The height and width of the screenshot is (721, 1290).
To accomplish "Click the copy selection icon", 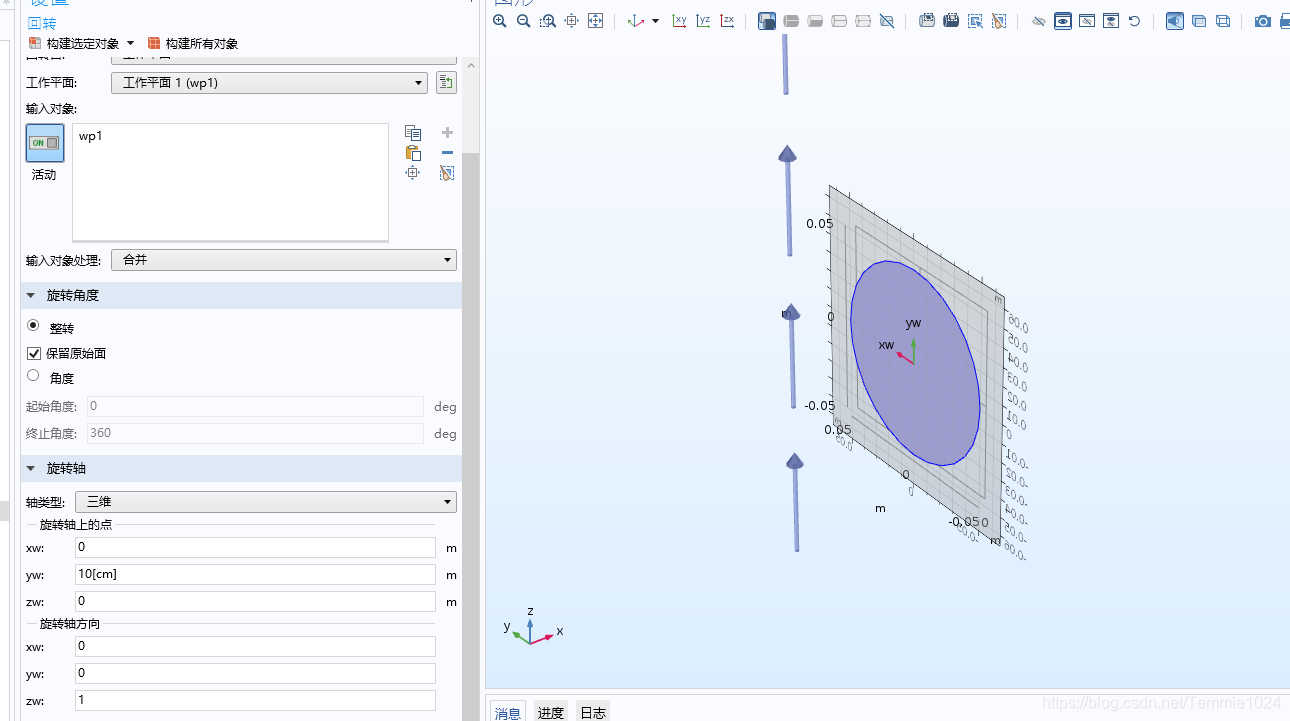I will coord(413,133).
